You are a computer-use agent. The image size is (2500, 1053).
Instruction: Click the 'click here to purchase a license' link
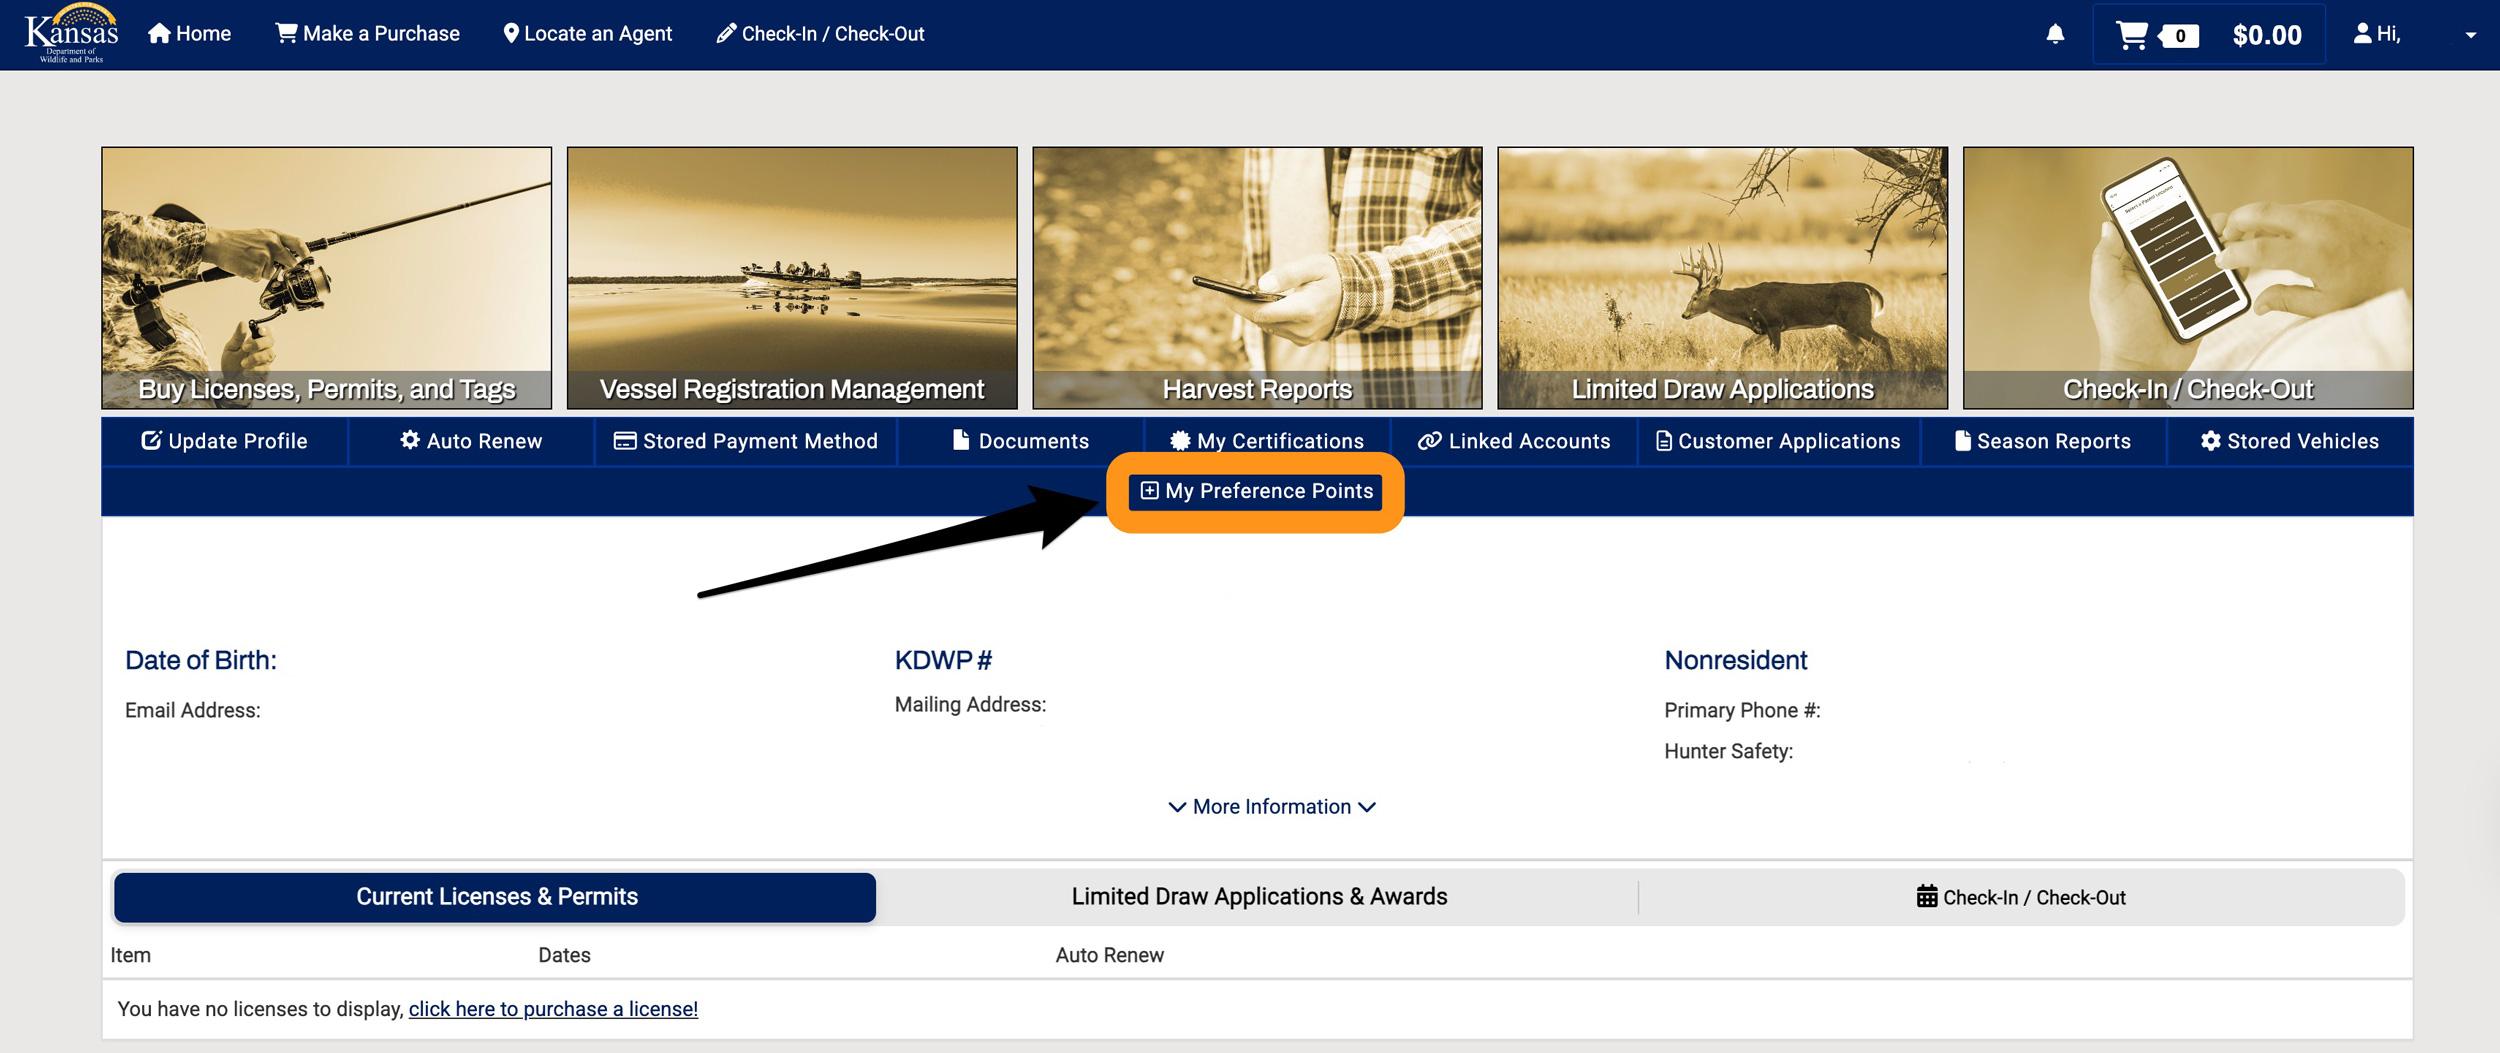pos(553,1009)
